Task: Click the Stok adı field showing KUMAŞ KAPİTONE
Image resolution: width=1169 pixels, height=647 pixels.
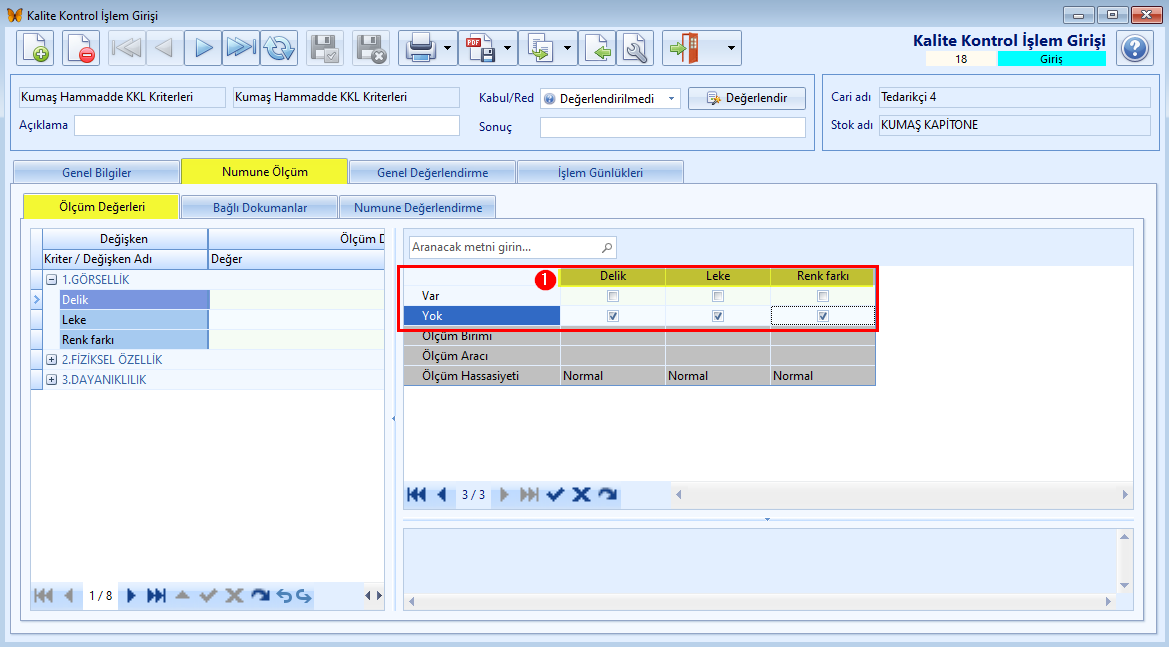Action: pos(1015,125)
